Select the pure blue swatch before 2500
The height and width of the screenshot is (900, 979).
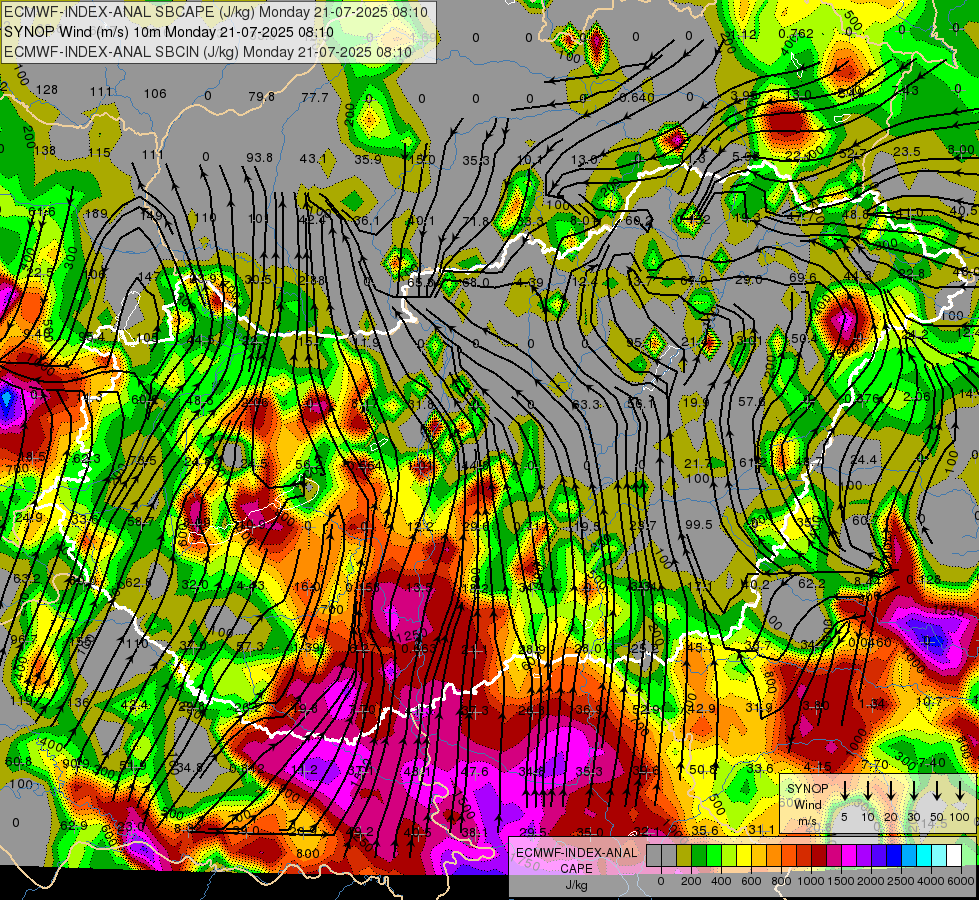pos(895,856)
